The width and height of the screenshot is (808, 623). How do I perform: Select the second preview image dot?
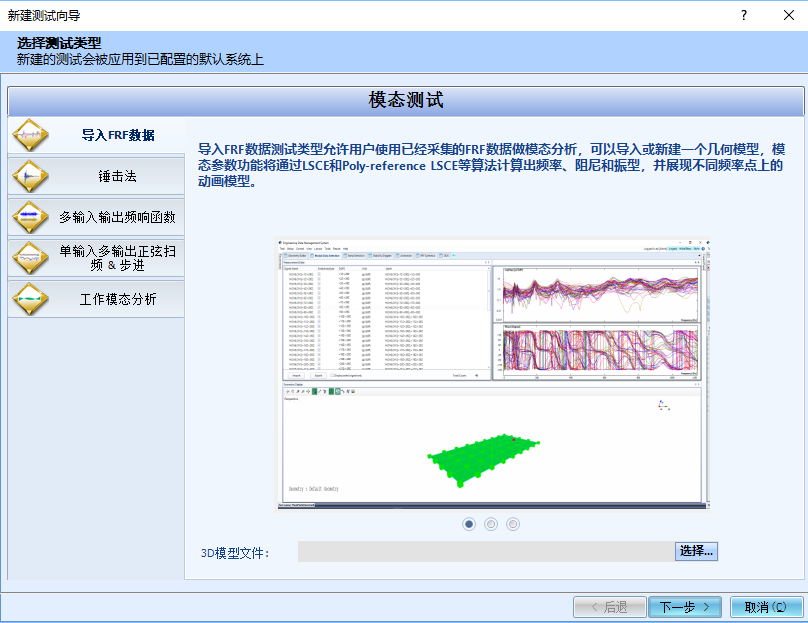[491, 523]
